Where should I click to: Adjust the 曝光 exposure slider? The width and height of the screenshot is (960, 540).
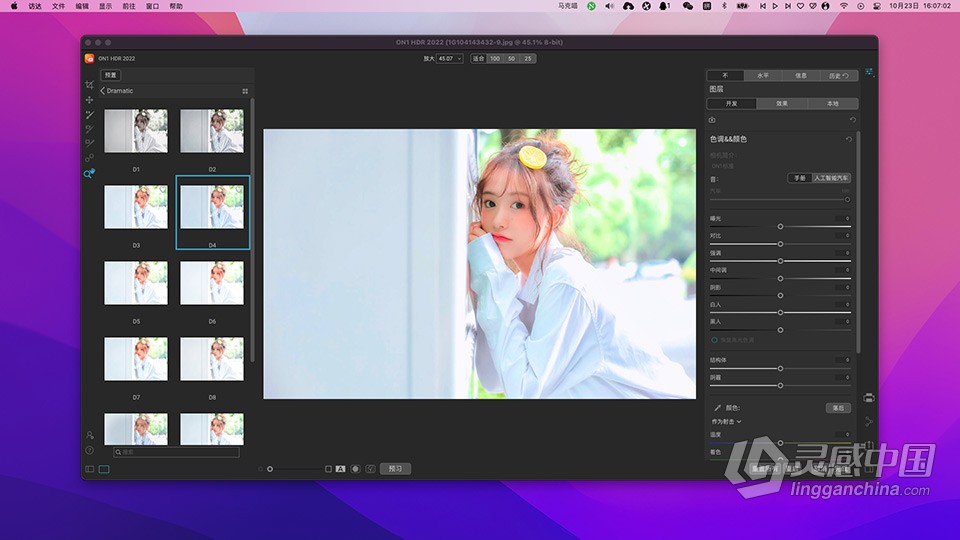[x=780, y=227]
